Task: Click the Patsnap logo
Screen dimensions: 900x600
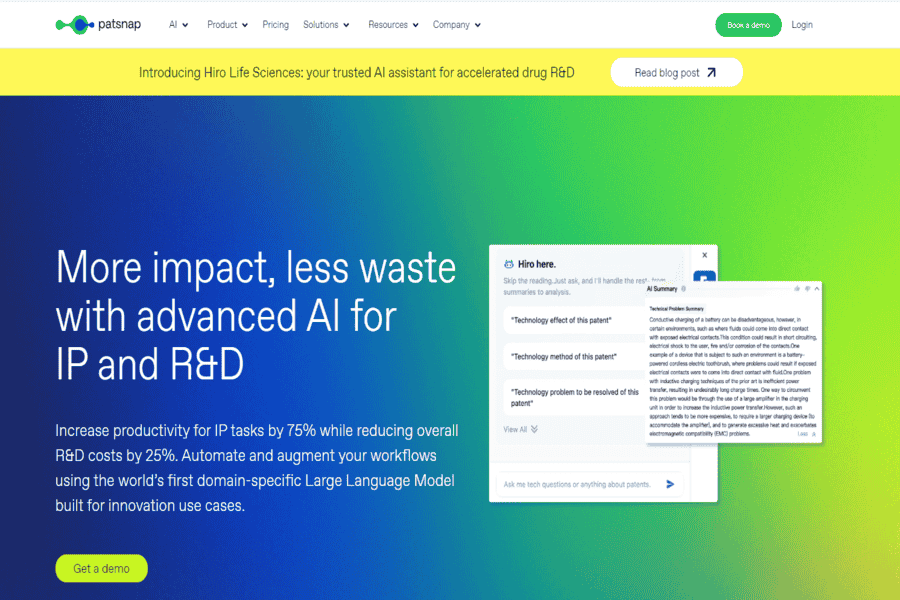Action: click(x=98, y=25)
